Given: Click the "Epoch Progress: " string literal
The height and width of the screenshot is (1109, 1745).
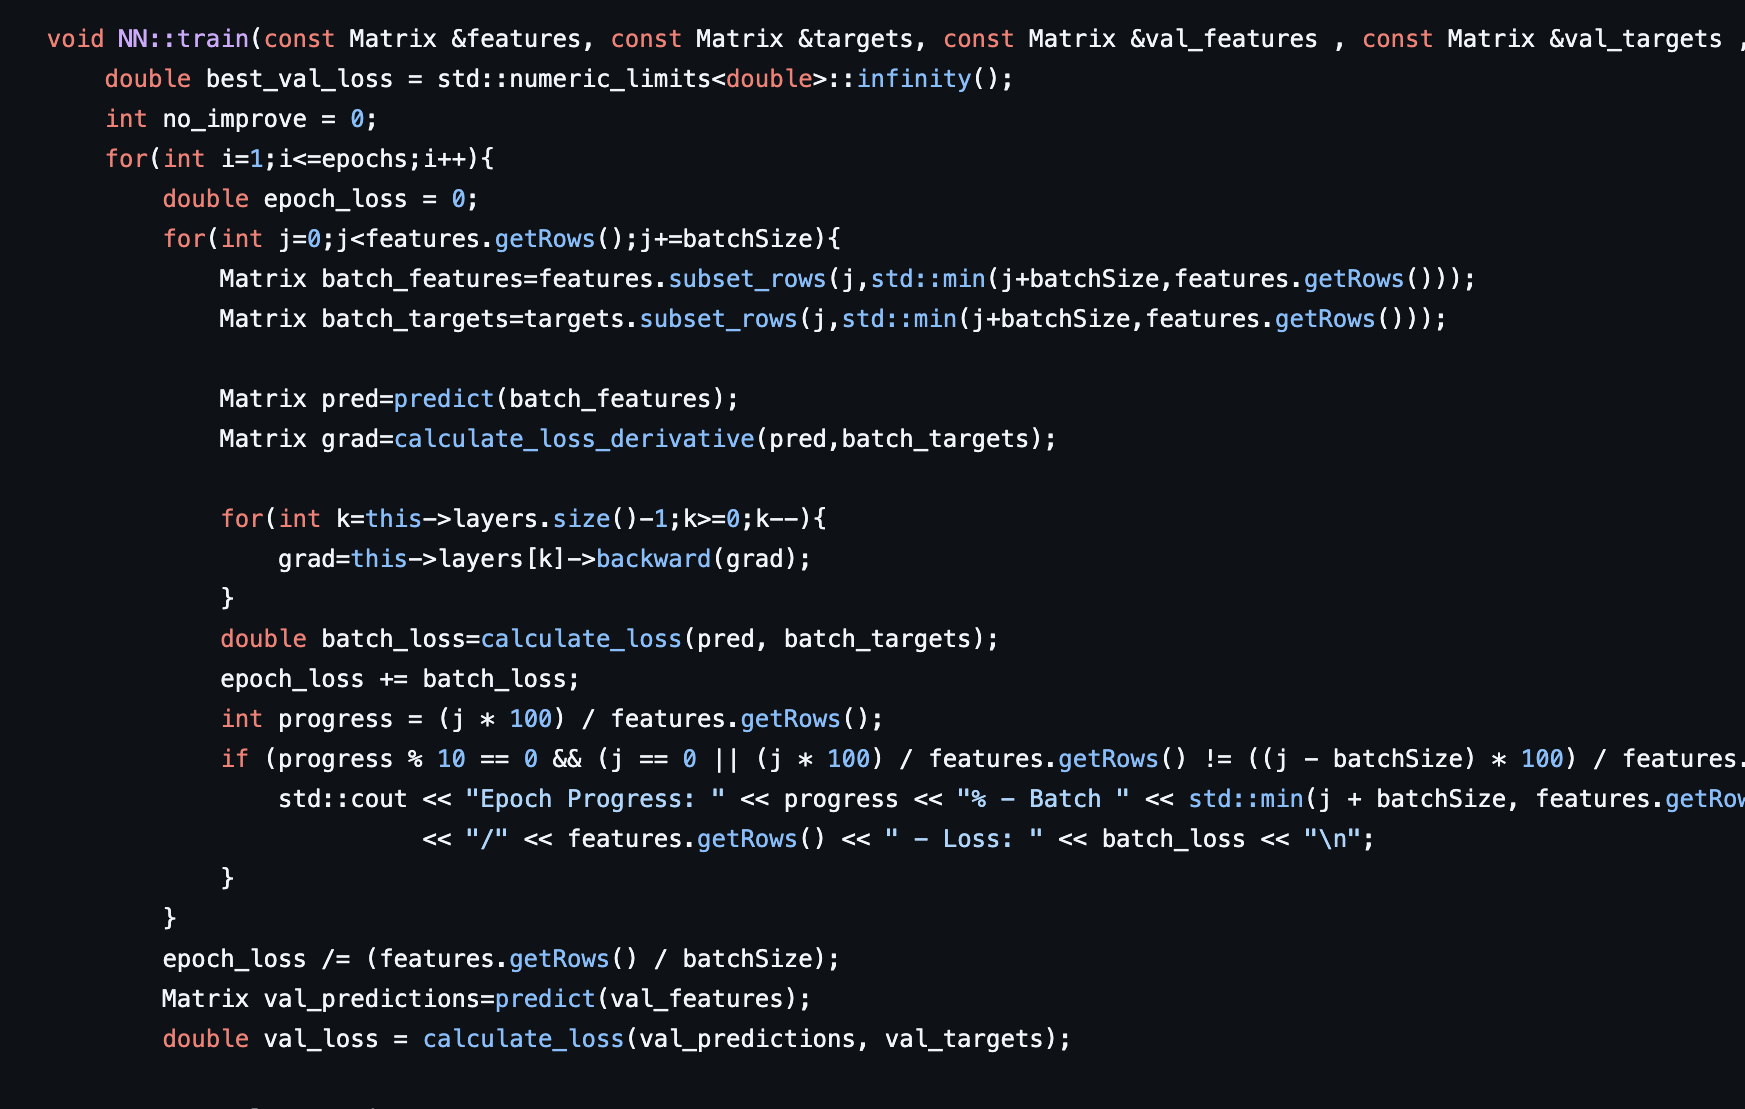Looking at the screenshot, I should 595,799.
